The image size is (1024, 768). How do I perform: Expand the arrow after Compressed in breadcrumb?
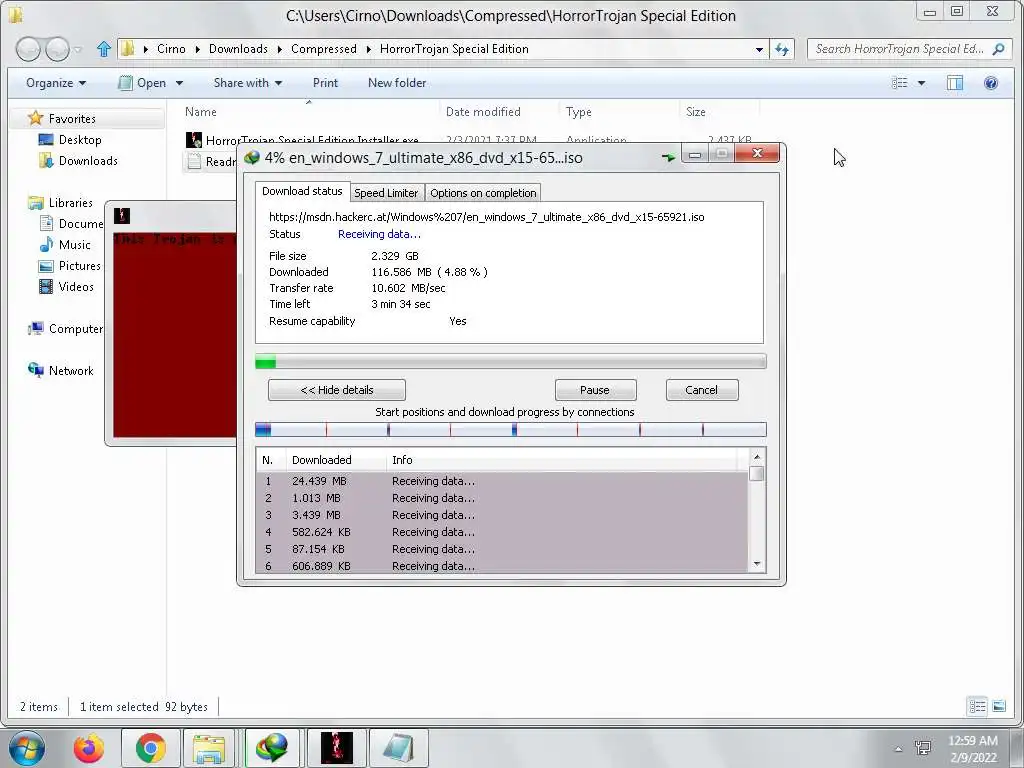(368, 49)
